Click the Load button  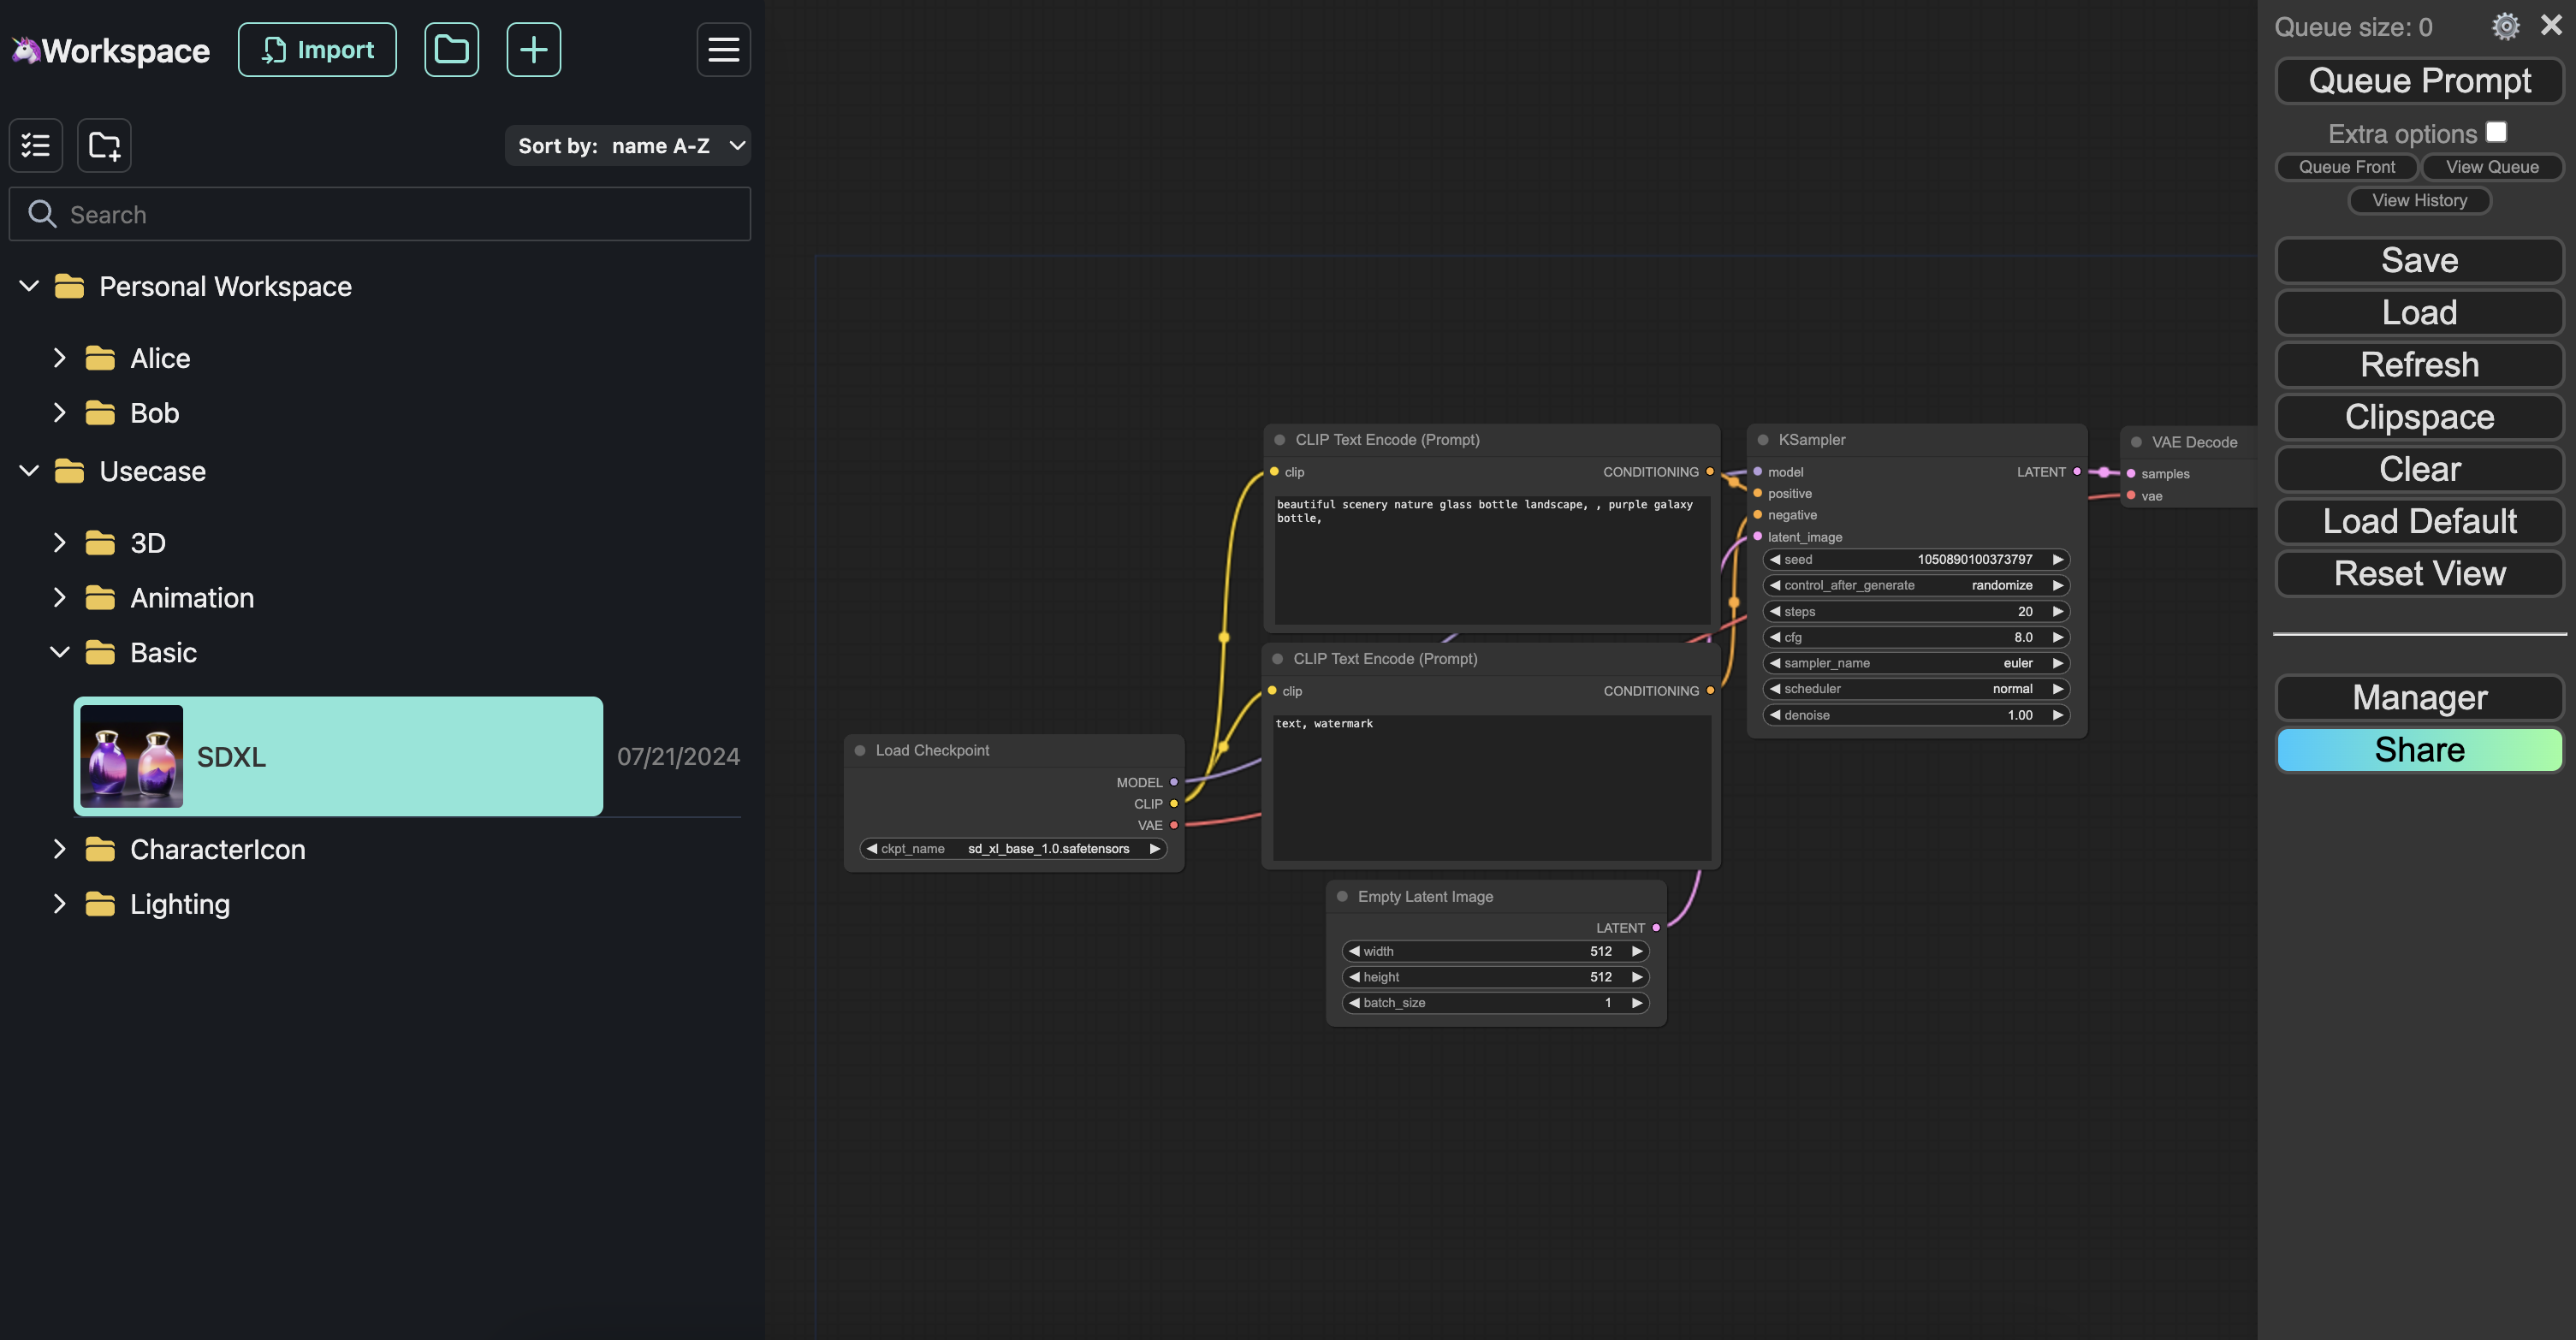pyautogui.click(x=2419, y=312)
